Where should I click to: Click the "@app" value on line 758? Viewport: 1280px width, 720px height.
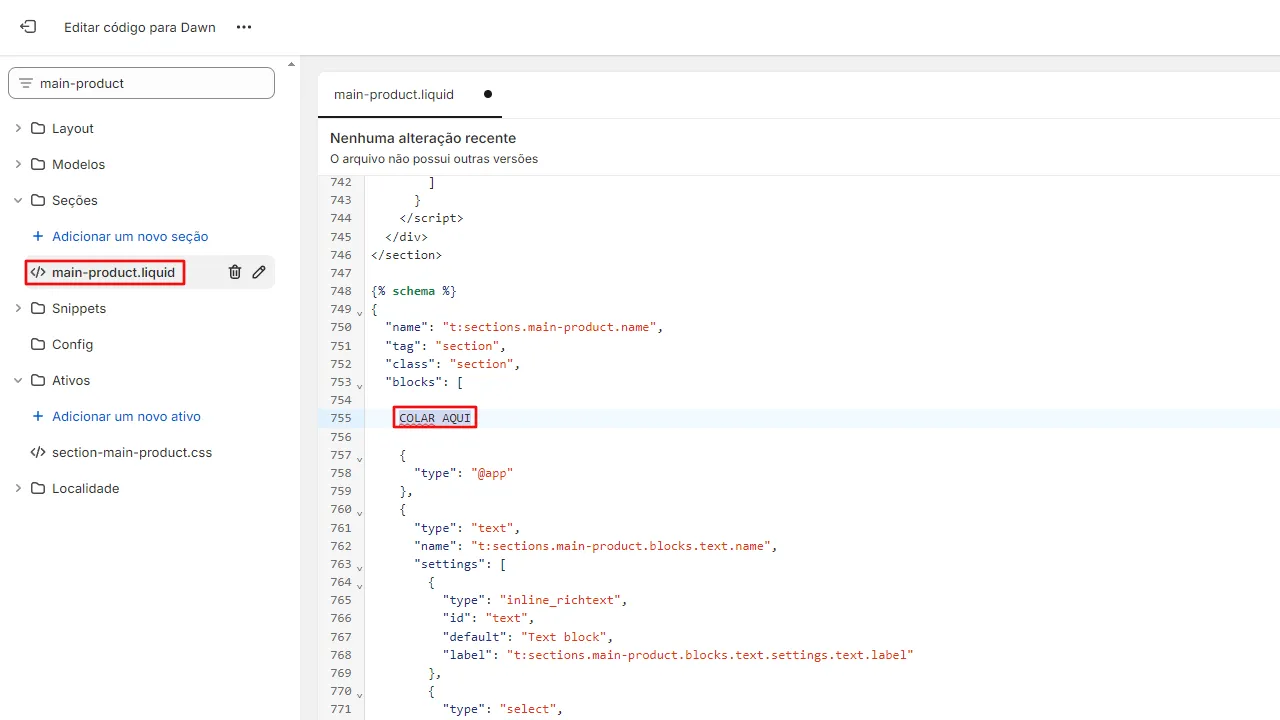[492, 473]
